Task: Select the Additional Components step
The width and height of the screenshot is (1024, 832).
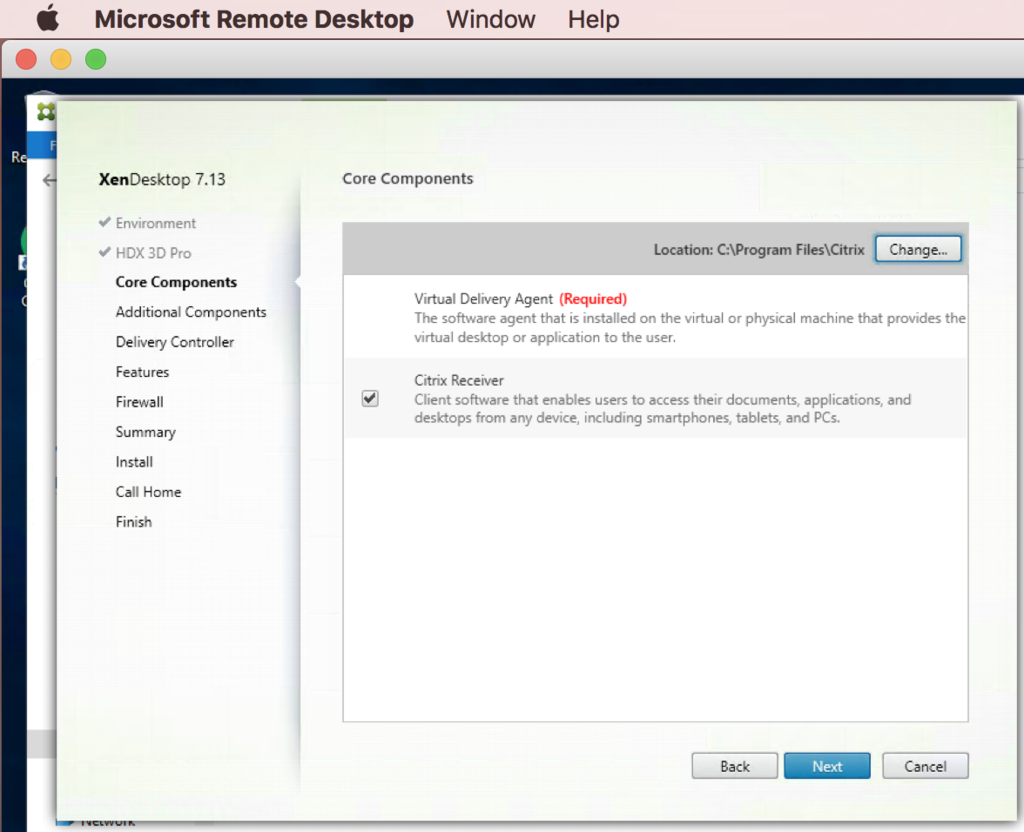Action: click(x=191, y=312)
